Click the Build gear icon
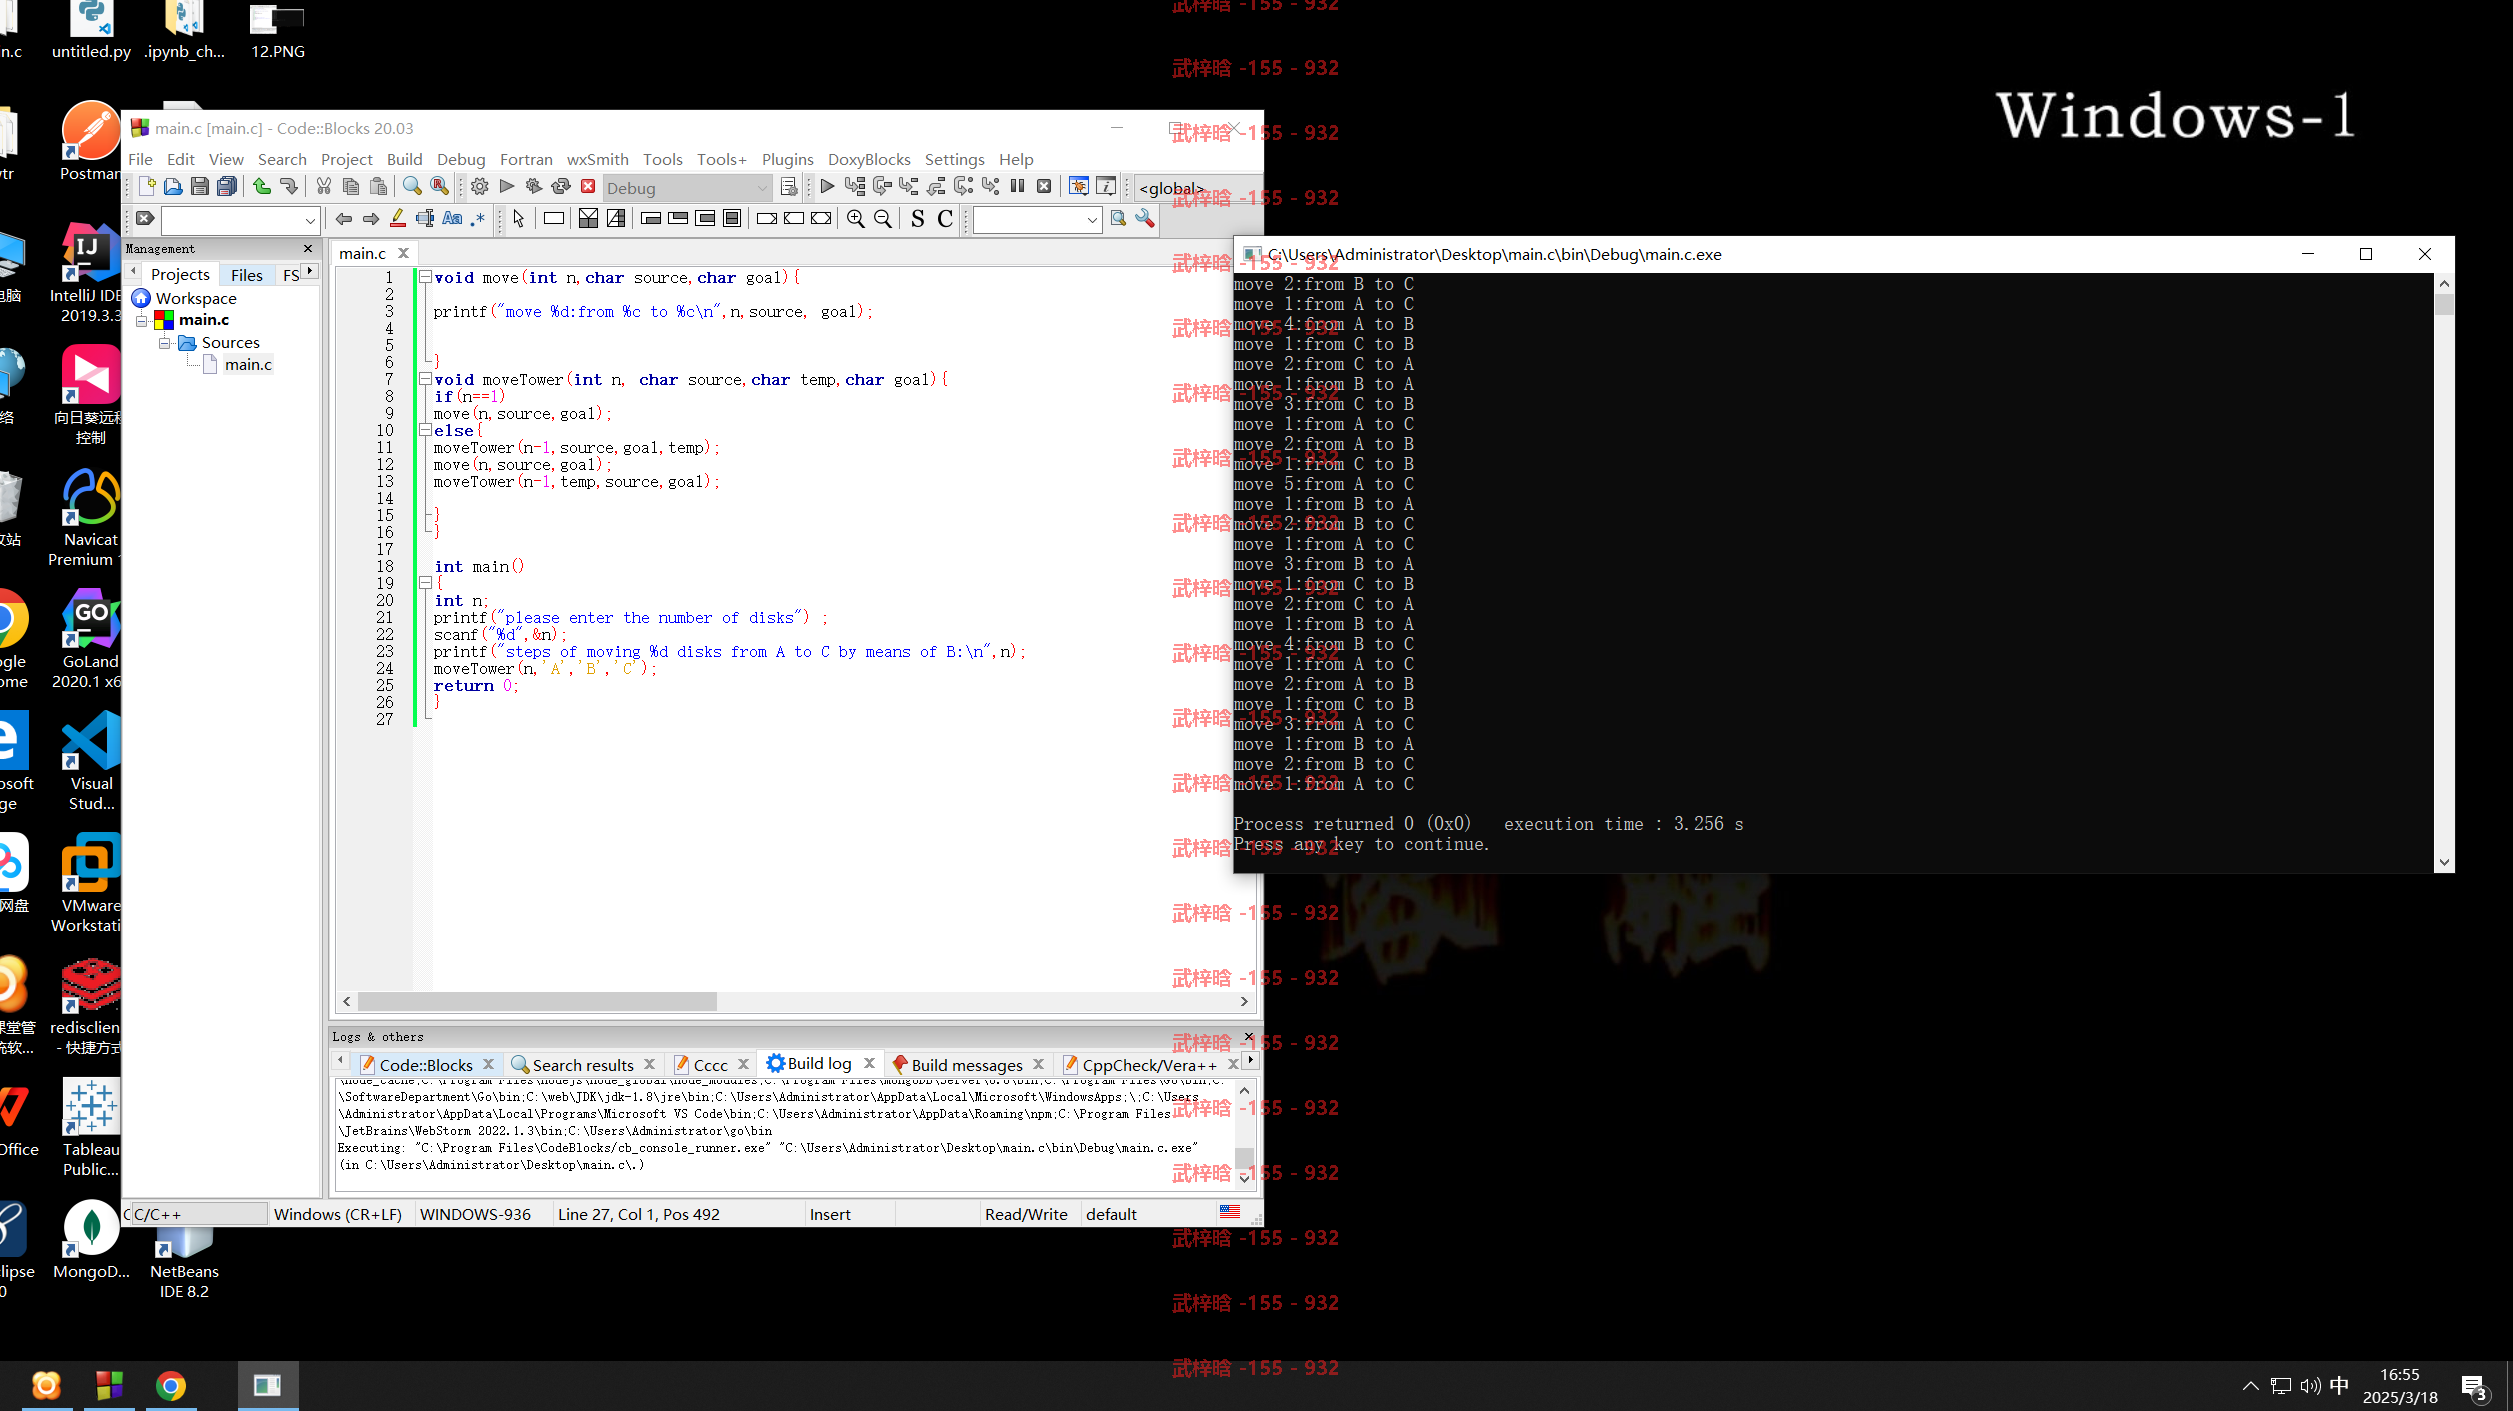 click(x=480, y=186)
